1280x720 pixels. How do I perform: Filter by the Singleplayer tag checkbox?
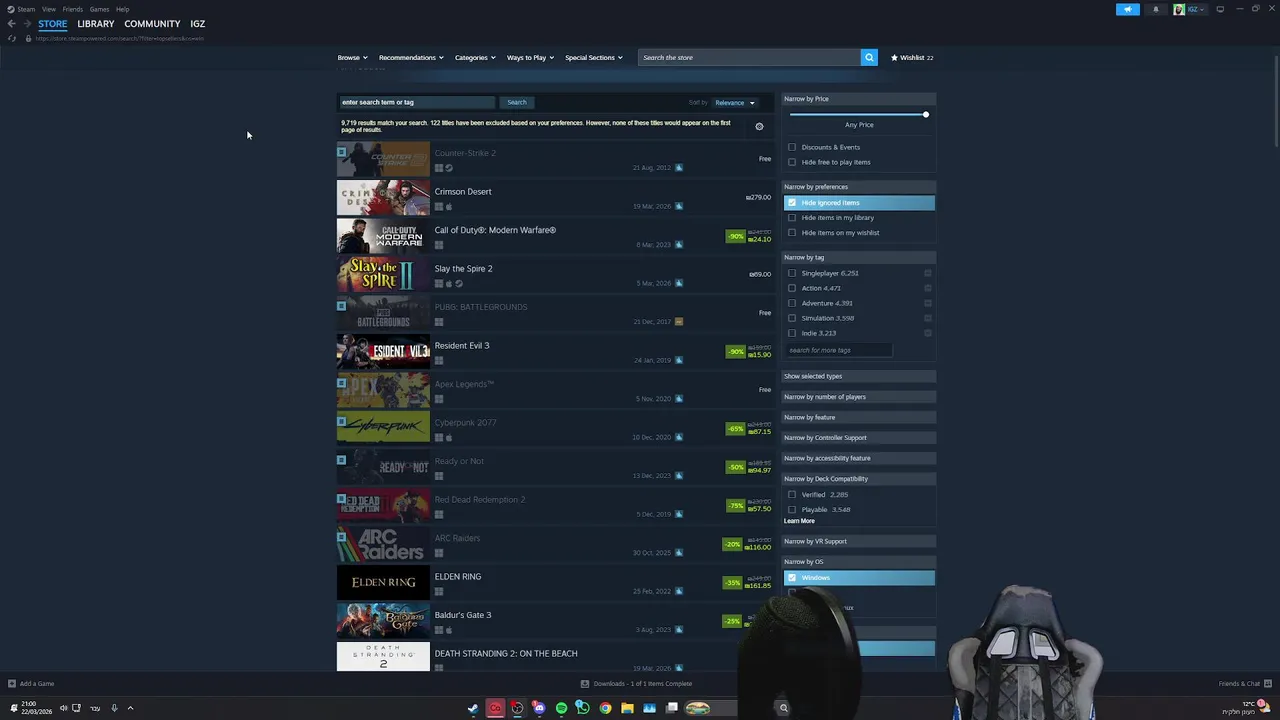click(792, 273)
